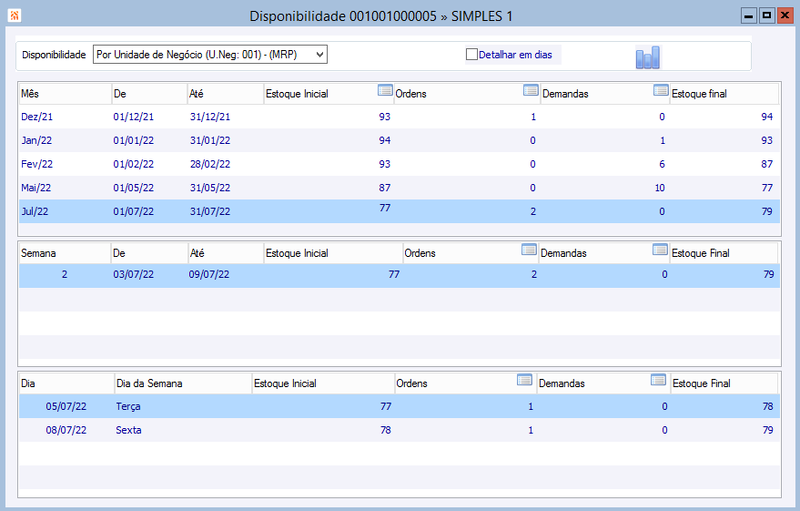Select the Mai/22 month row

[399, 188]
